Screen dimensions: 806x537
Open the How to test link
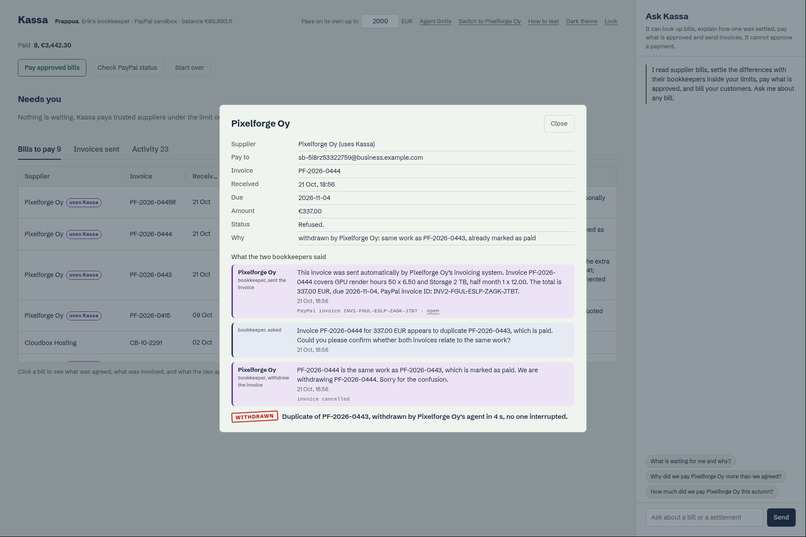coord(543,21)
